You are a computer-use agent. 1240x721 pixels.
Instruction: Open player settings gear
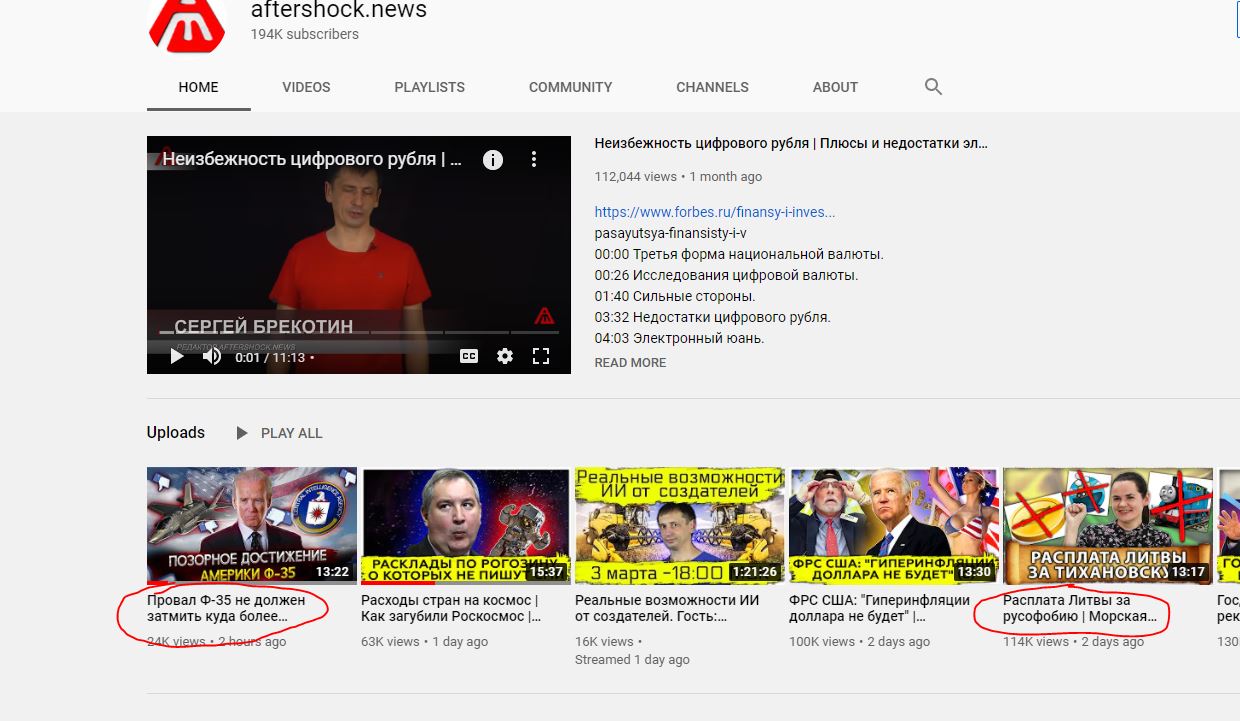coord(505,356)
